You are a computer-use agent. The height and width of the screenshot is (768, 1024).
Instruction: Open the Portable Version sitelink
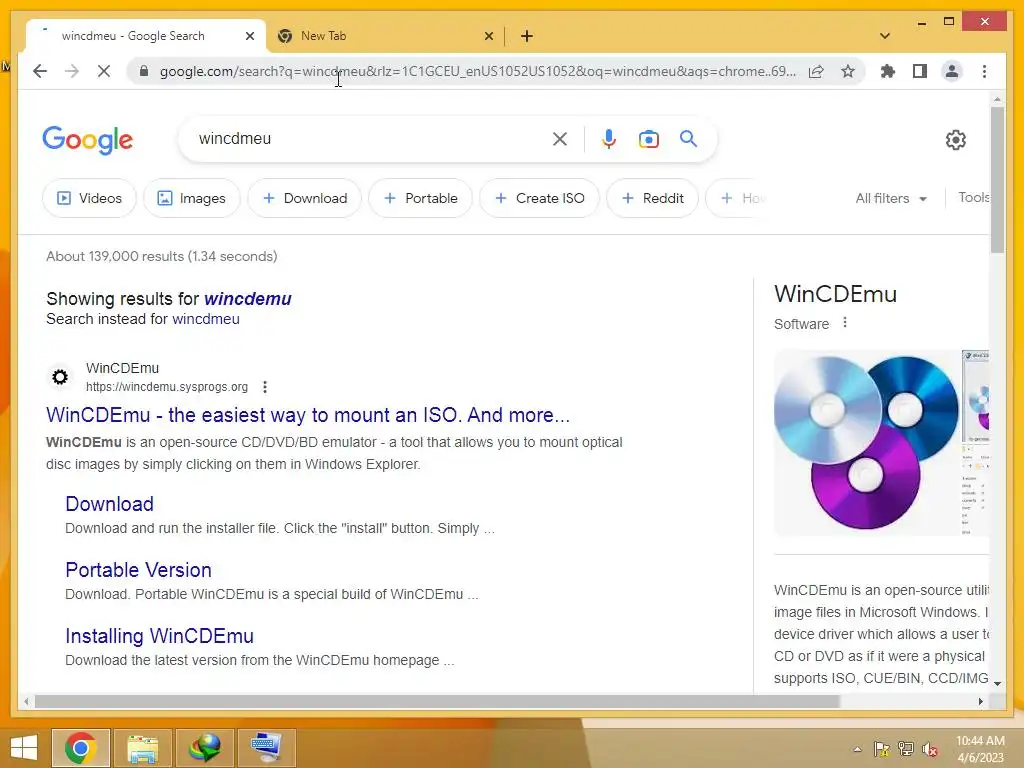138,569
